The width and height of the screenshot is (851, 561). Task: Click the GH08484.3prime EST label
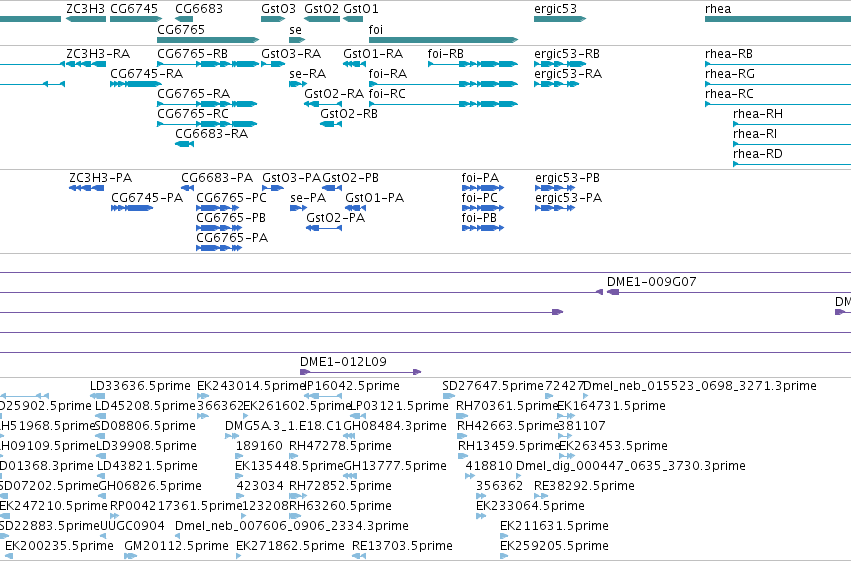(395, 426)
